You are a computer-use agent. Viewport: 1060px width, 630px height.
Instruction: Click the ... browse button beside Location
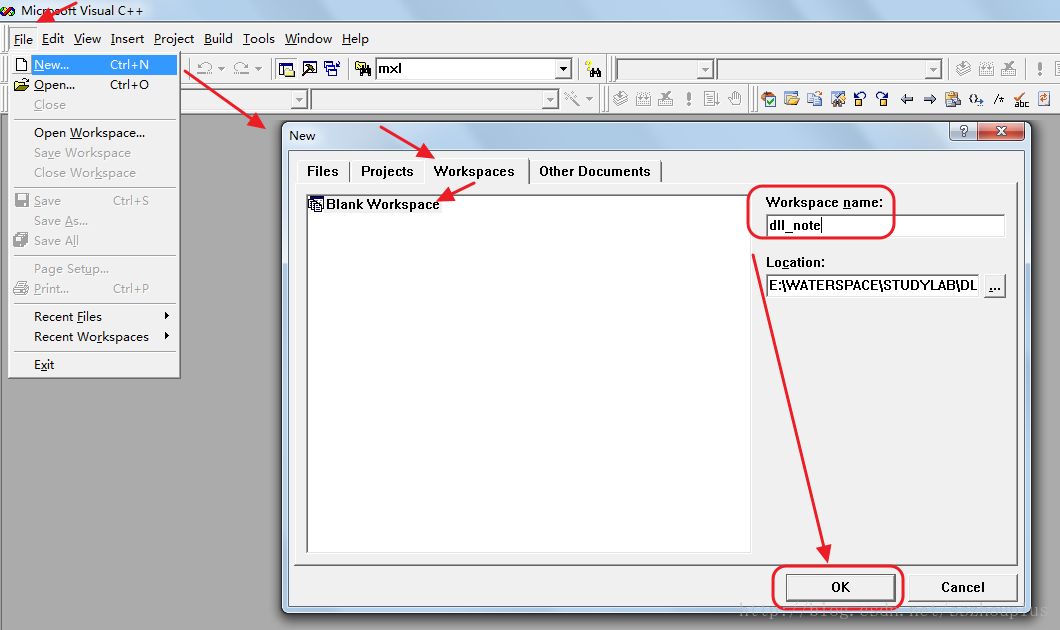pyautogui.click(x=994, y=286)
